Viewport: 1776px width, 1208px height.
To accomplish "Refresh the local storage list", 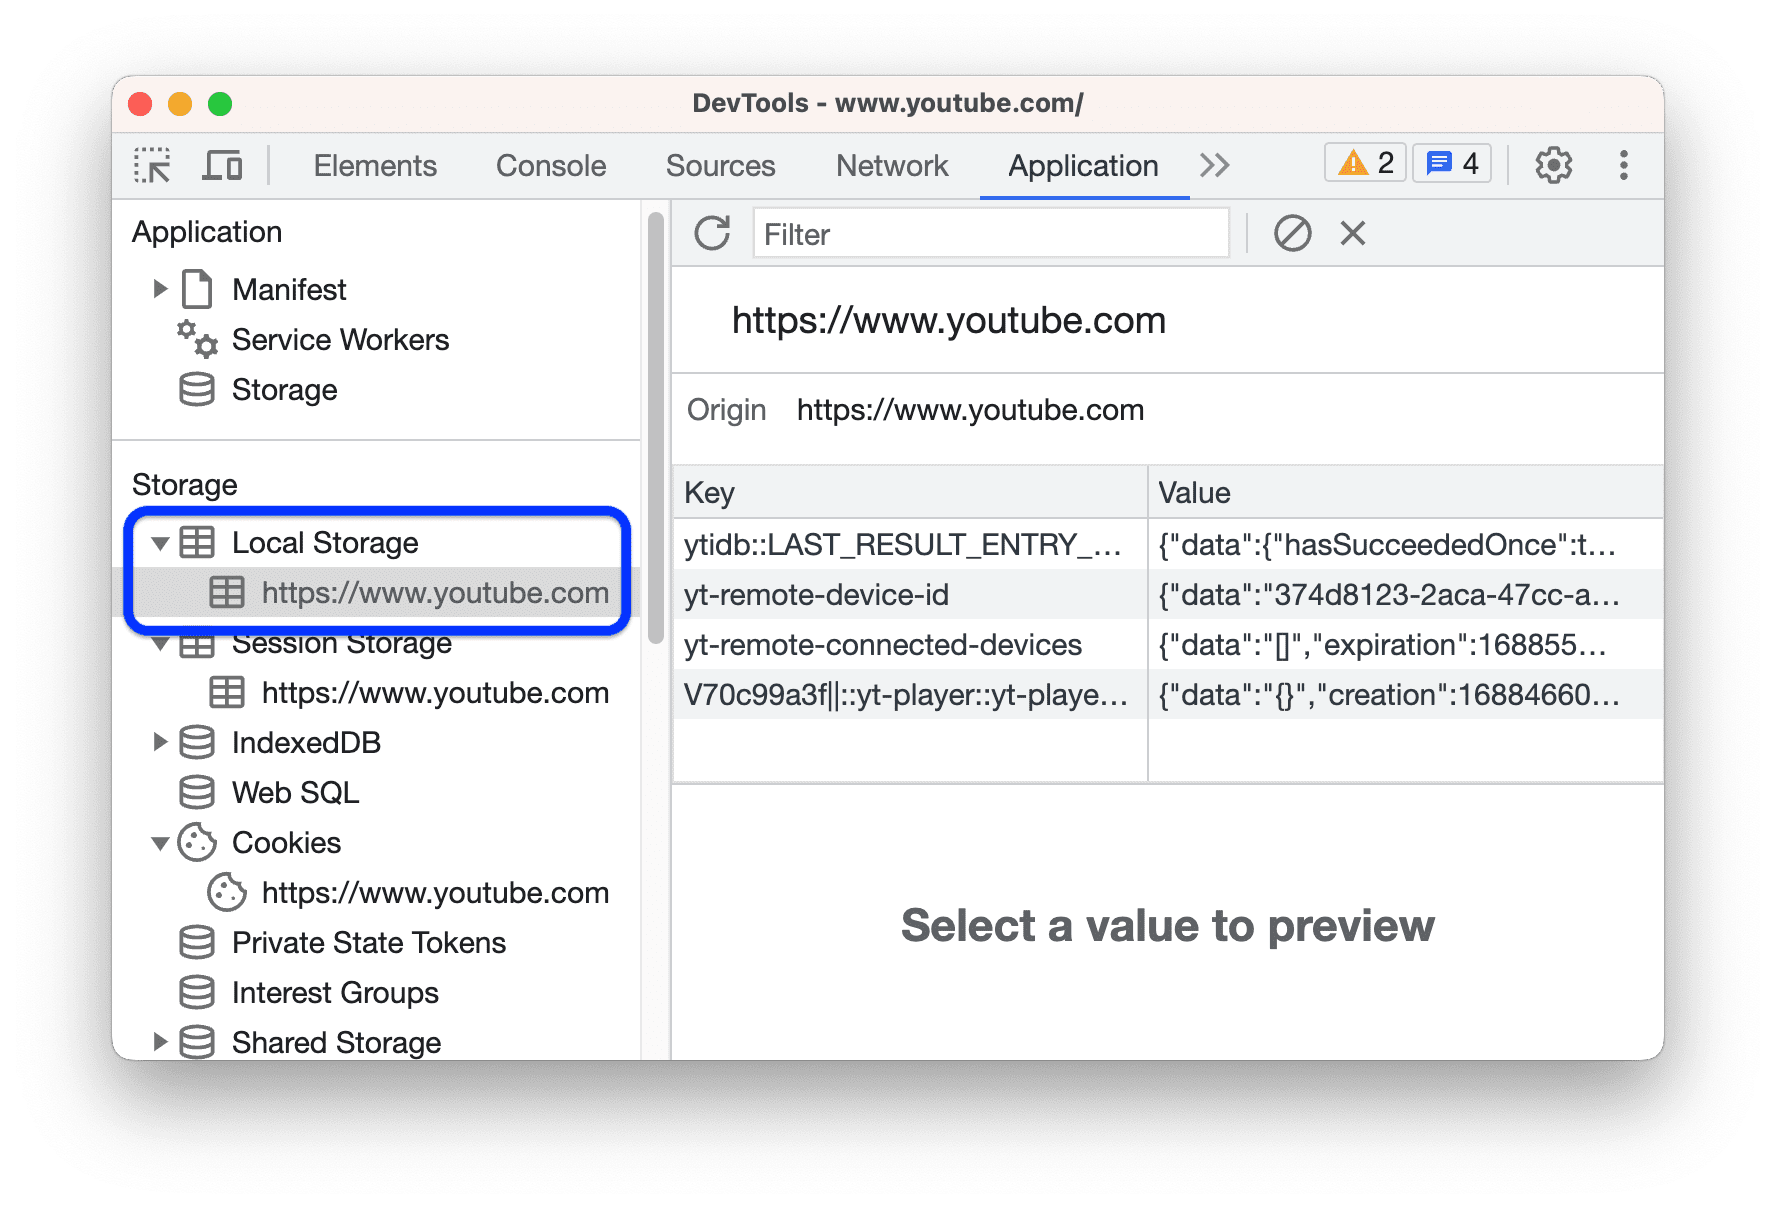I will [x=712, y=233].
